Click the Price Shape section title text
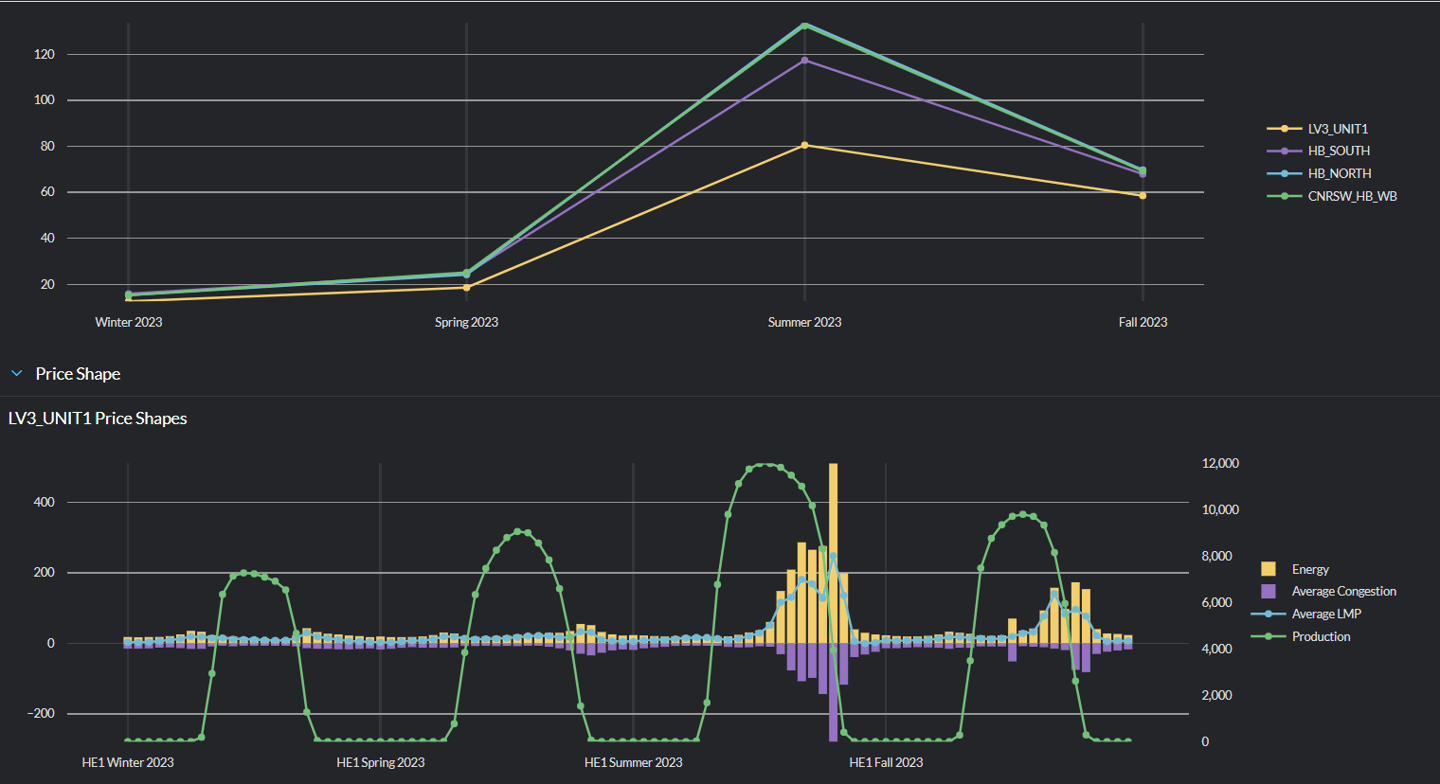The height and width of the screenshot is (784, 1440). pyautogui.click(x=79, y=374)
